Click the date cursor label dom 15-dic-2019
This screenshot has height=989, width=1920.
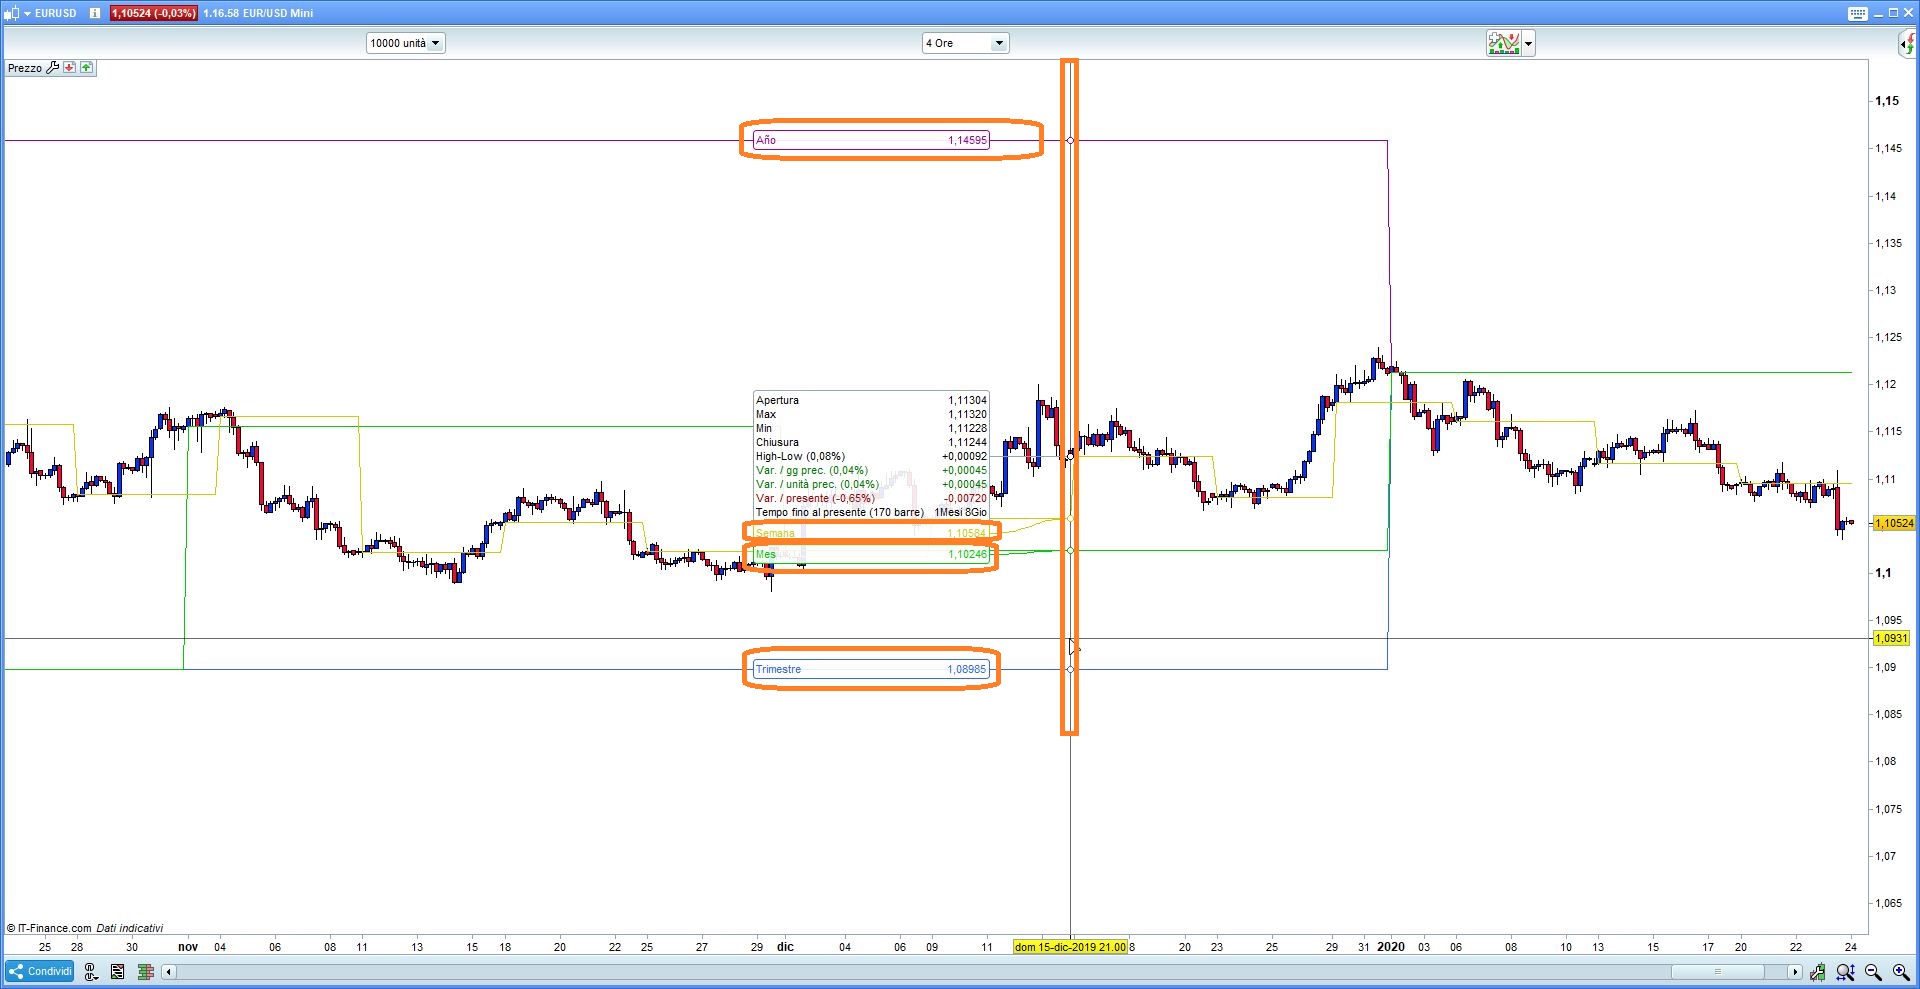(1070, 947)
